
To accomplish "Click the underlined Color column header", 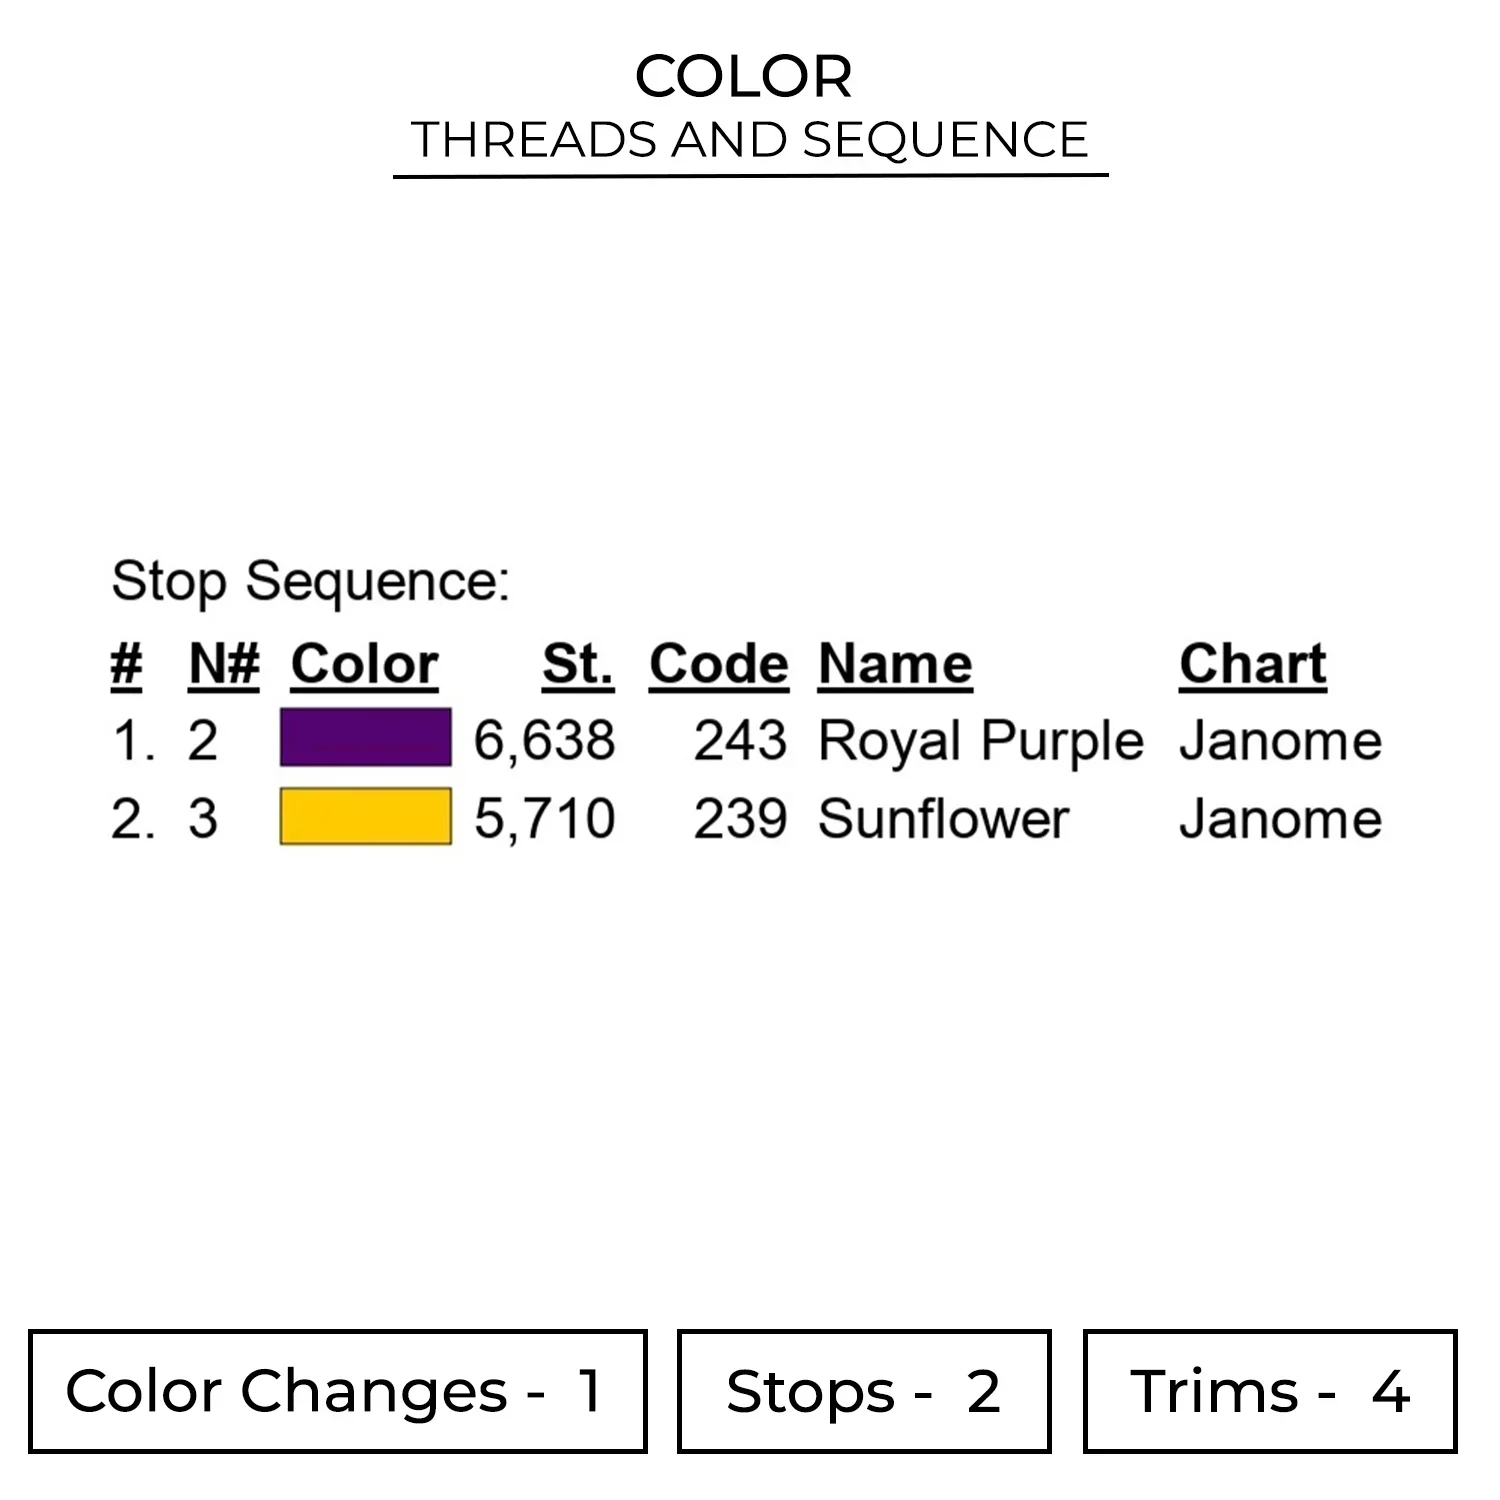I will [x=365, y=664].
